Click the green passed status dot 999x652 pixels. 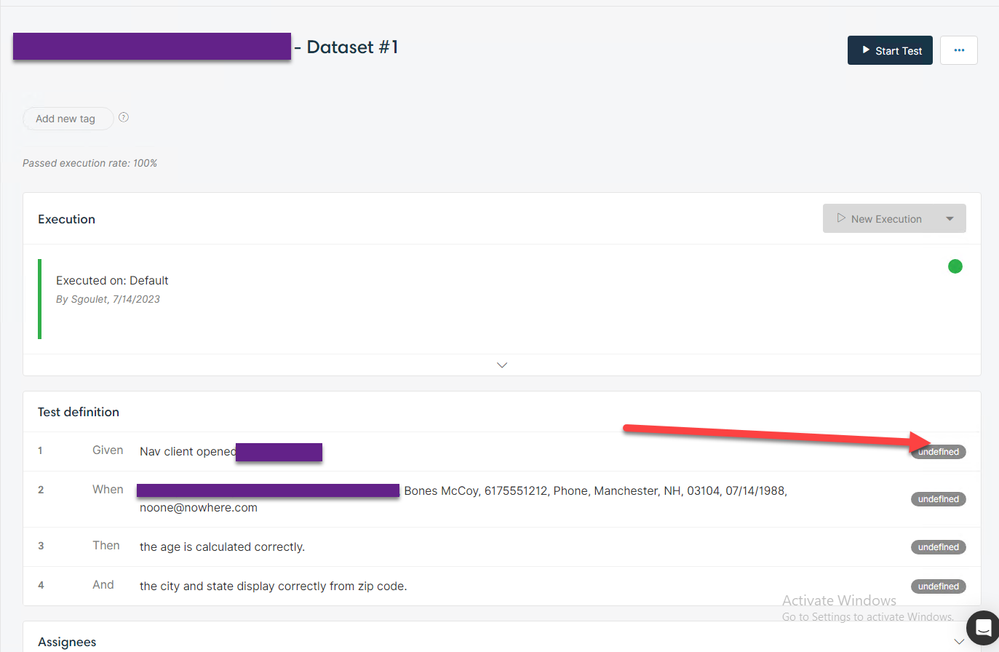(x=954, y=266)
